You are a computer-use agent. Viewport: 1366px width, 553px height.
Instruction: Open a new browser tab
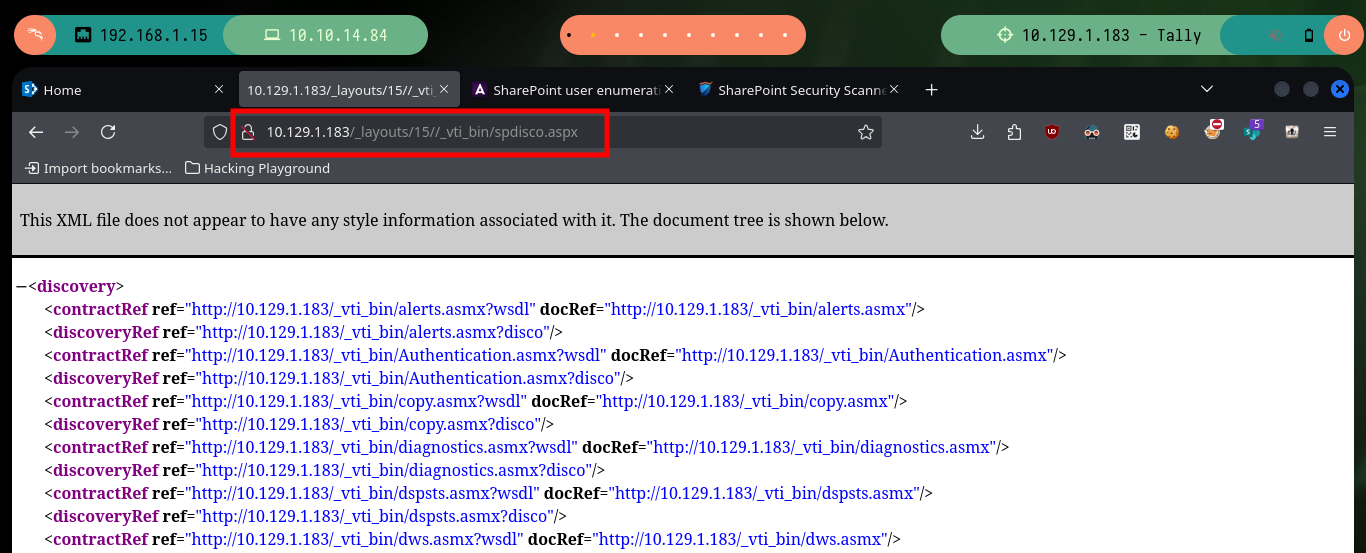pyautogui.click(x=931, y=90)
